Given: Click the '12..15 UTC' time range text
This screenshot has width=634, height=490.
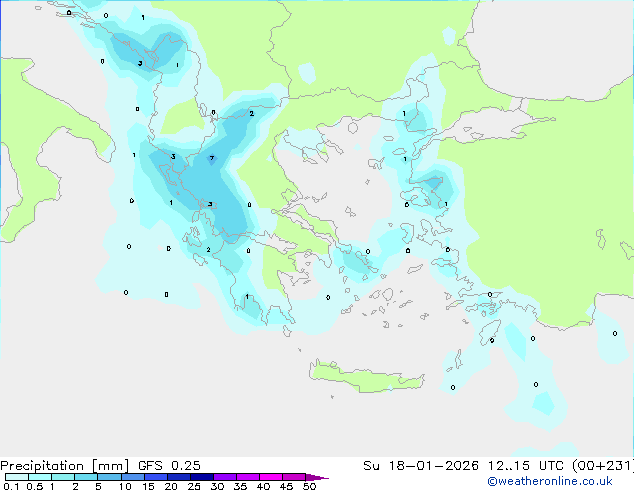Looking at the screenshot, I should (x=525, y=466).
